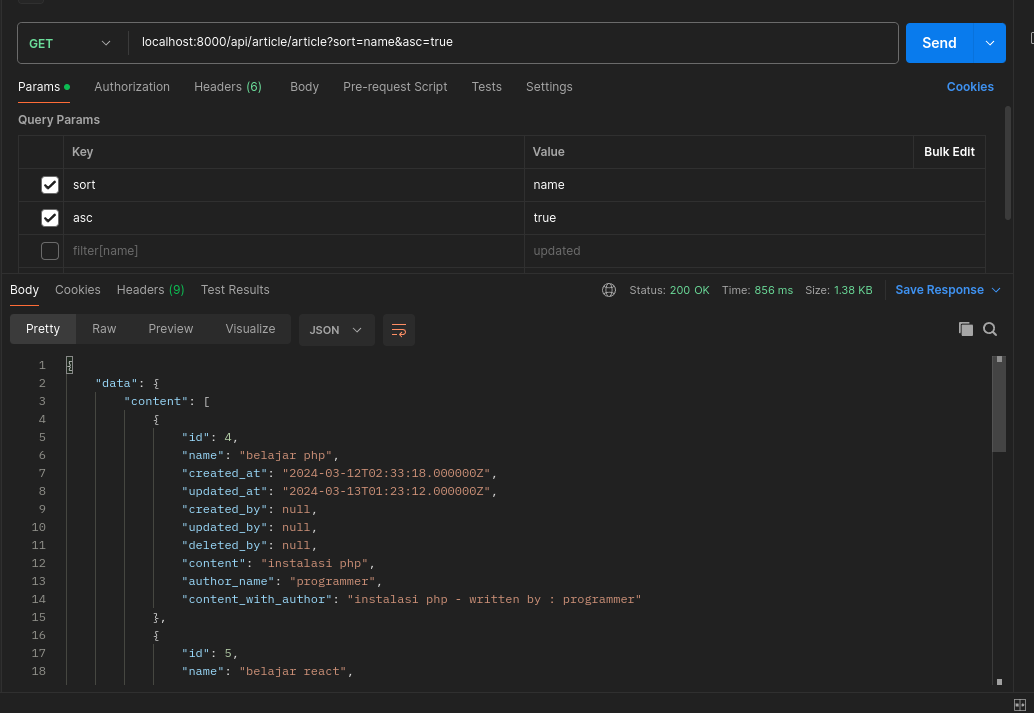Open the Pre-request Script tab
This screenshot has width=1034, height=713.
point(395,87)
